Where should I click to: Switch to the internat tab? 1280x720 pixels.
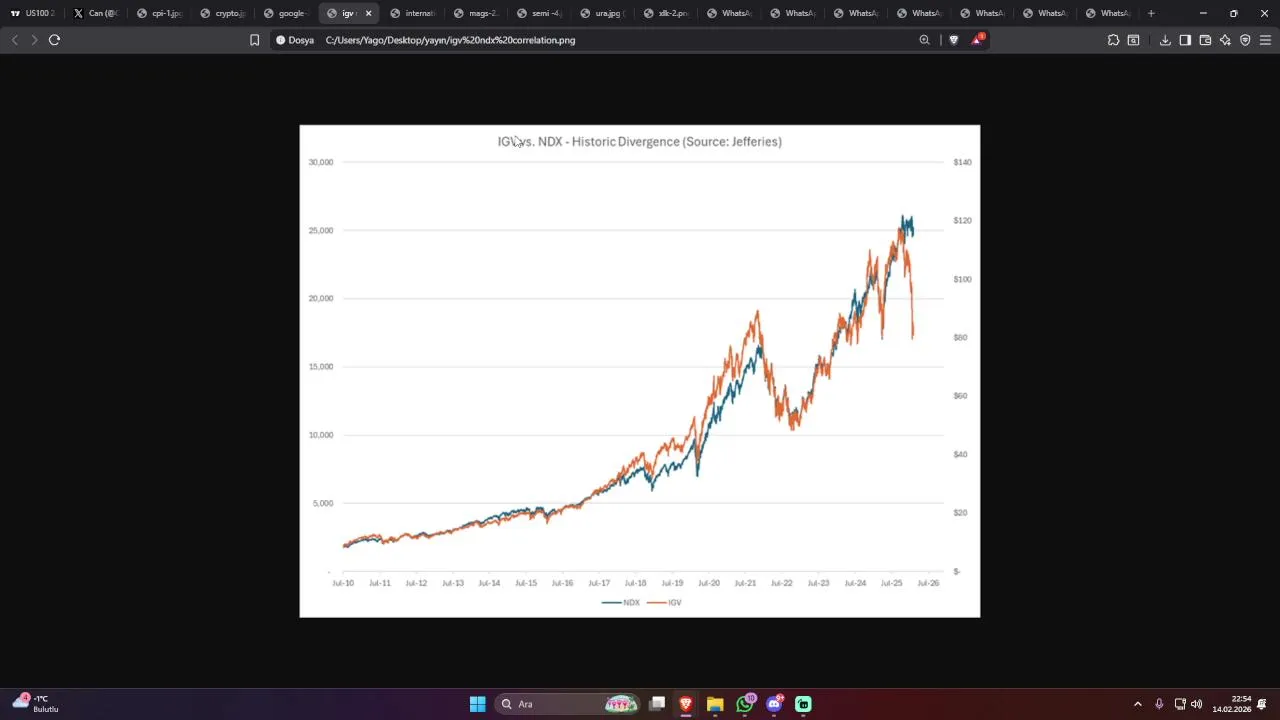412,13
